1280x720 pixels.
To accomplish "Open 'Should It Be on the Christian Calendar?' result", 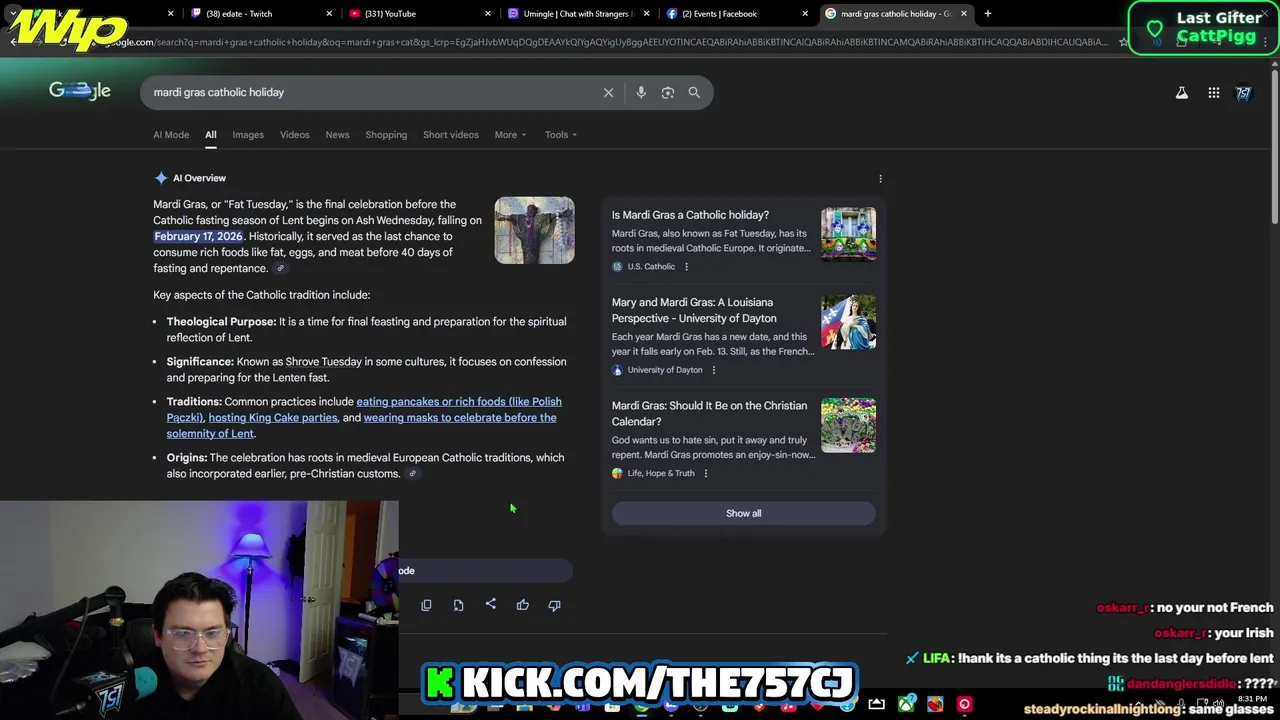I will (709, 413).
